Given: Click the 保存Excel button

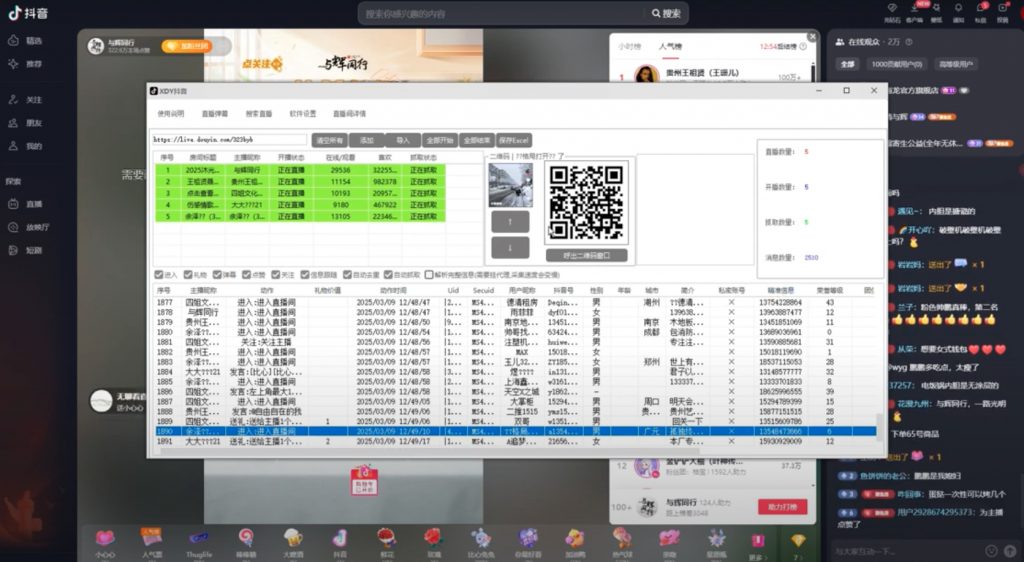Looking at the screenshot, I should click(514, 140).
